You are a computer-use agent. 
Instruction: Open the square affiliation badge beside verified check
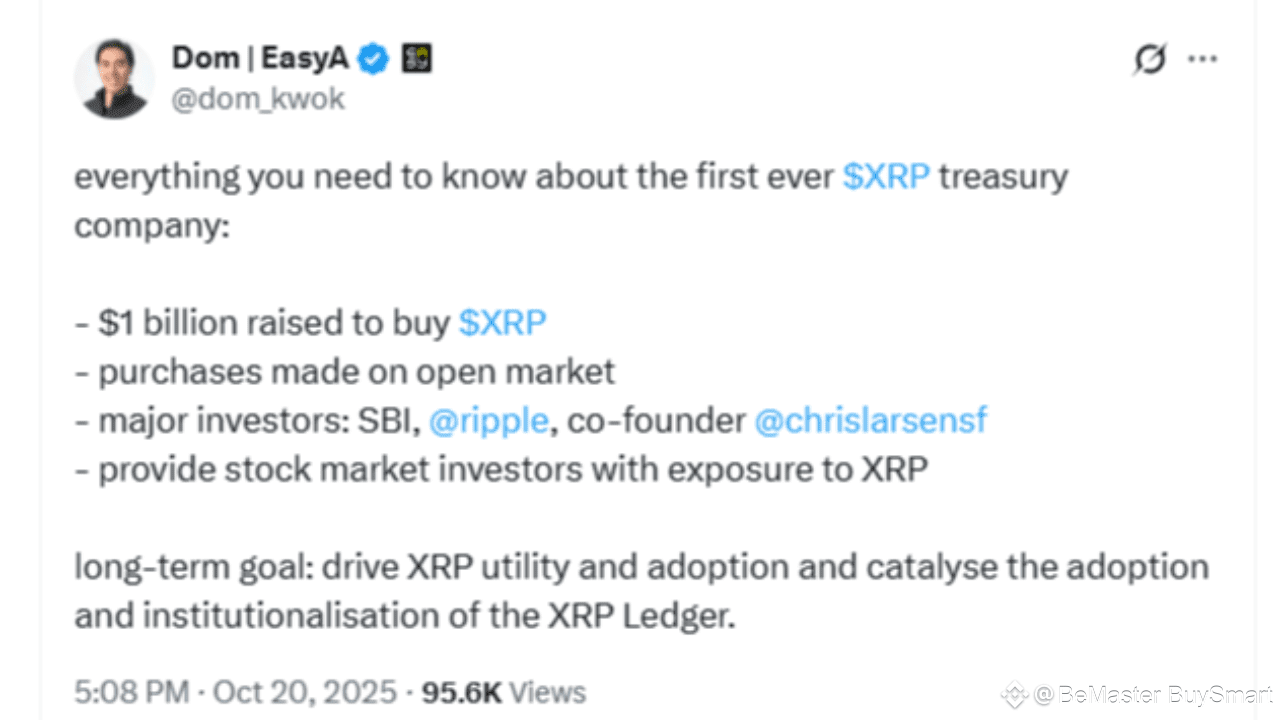coord(416,59)
